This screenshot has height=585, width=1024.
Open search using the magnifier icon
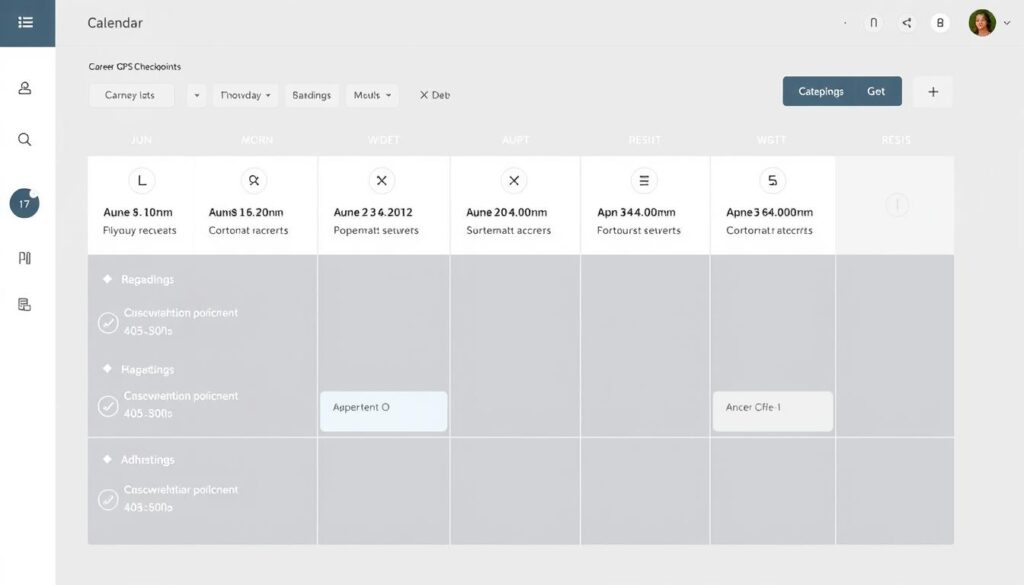pos(24,140)
